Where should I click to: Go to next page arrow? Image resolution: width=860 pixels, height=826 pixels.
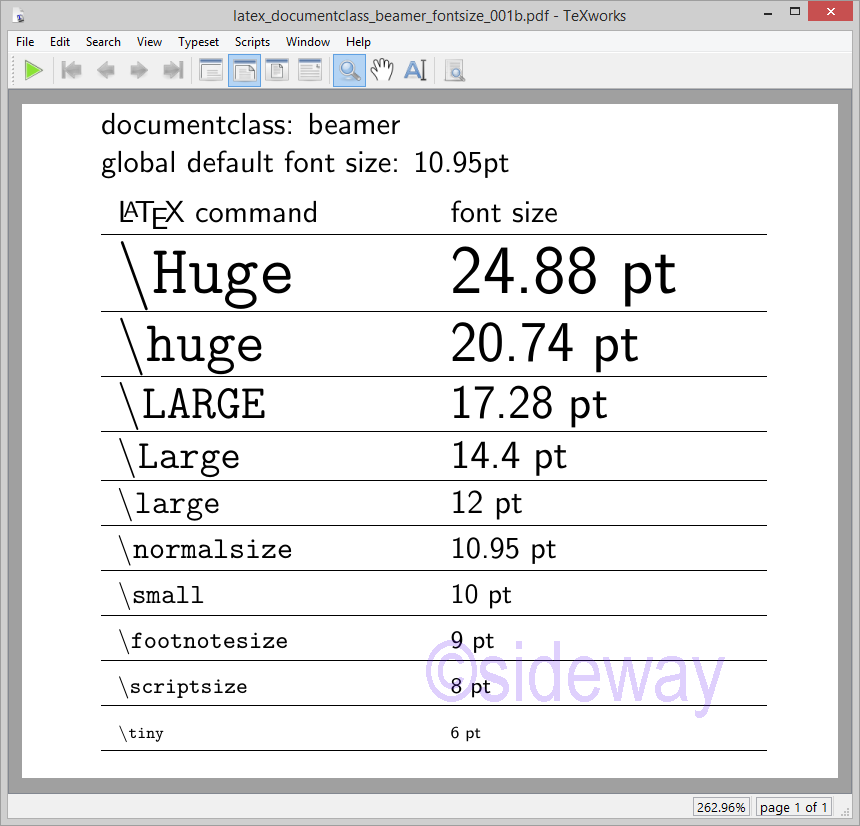139,71
